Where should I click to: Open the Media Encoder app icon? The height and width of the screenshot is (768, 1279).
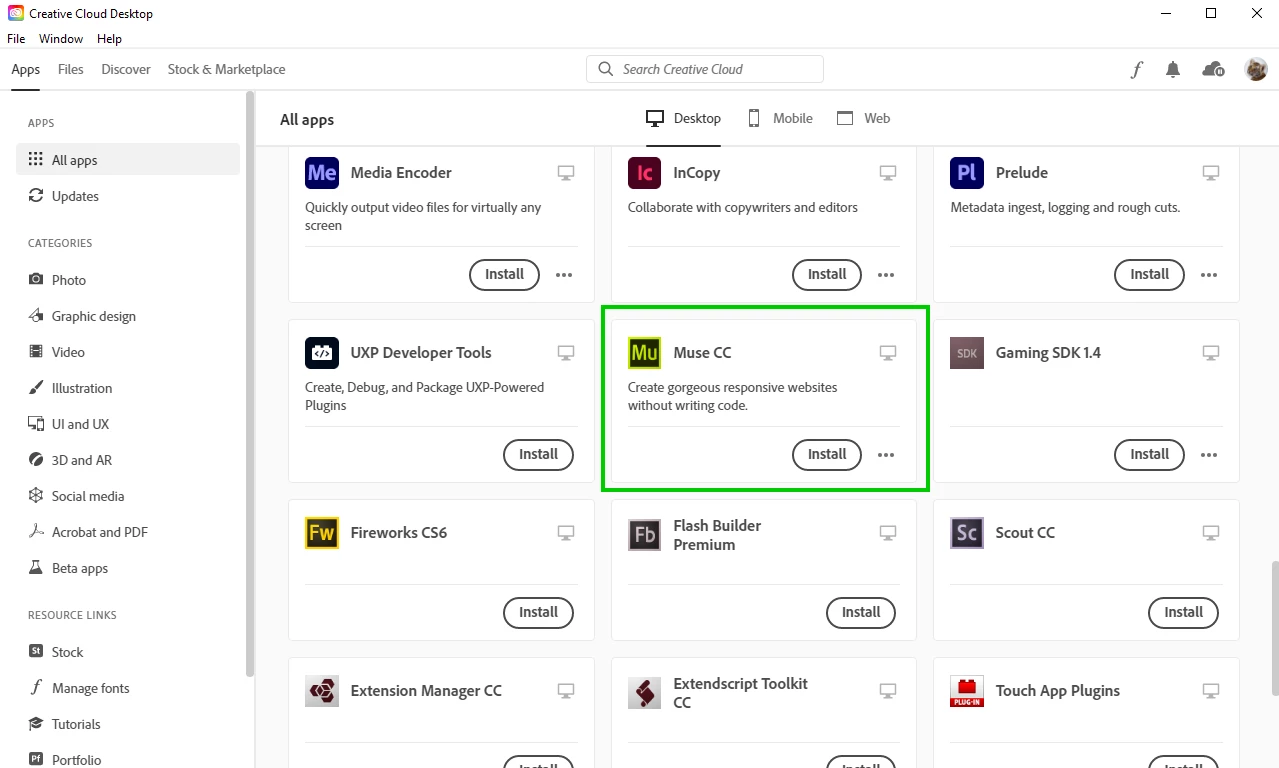pos(322,173)
